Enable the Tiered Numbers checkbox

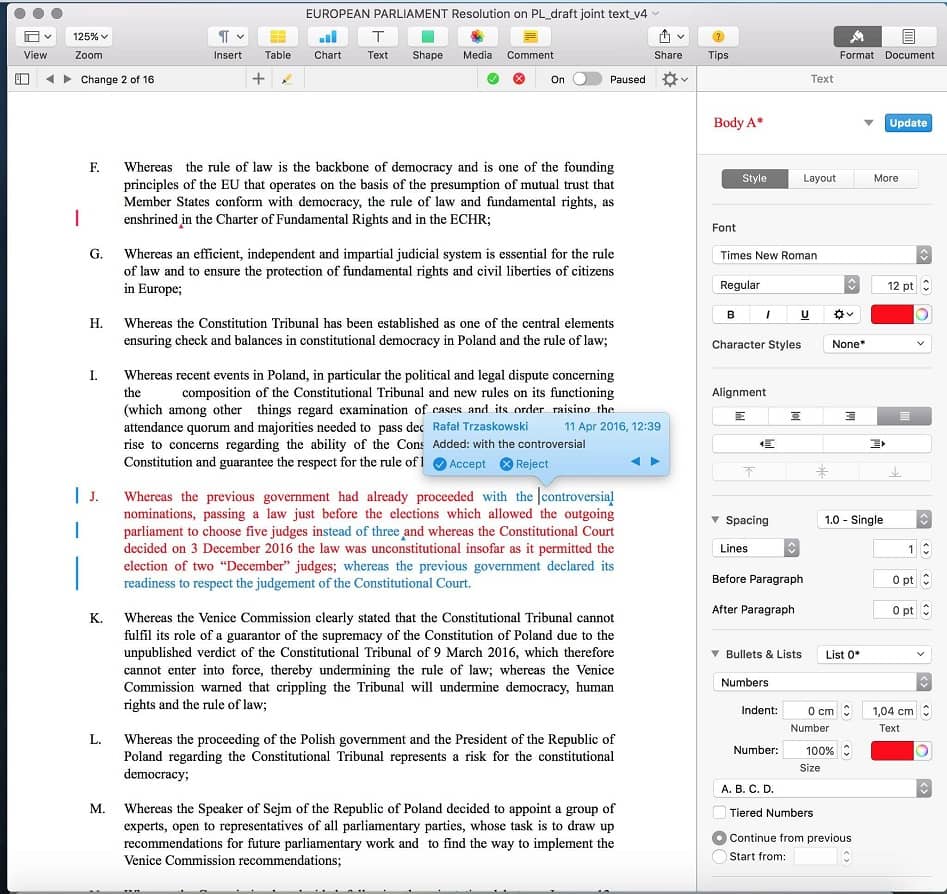click(x=719, y=813)
